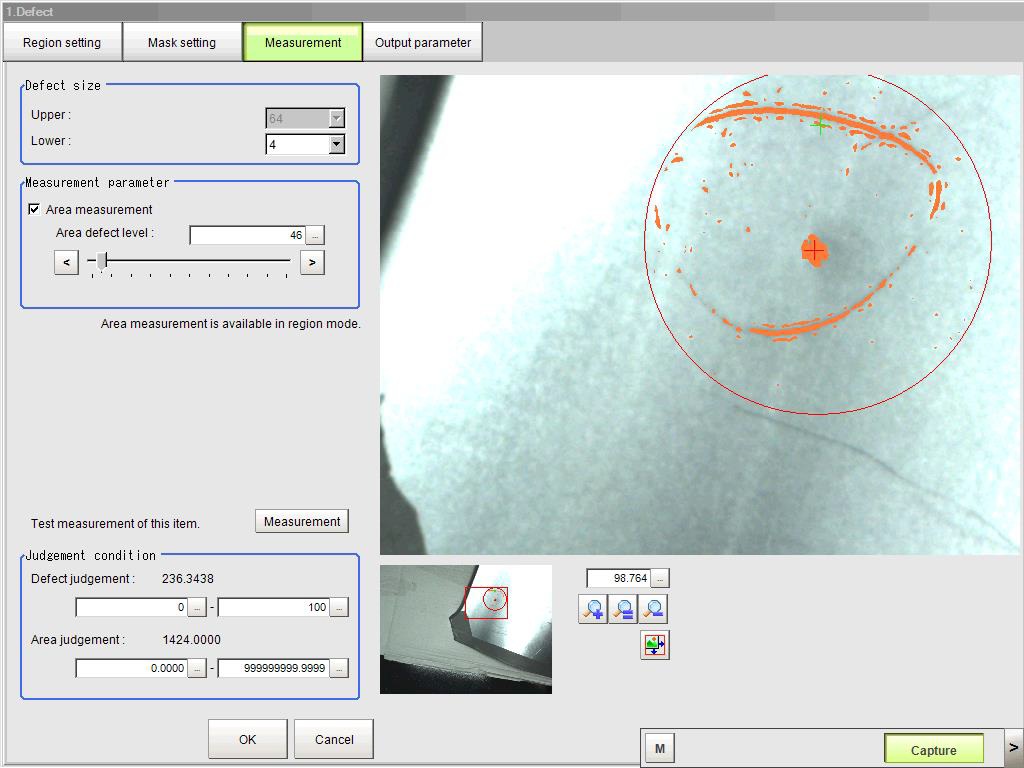Run the test Measurement button

click(x=302, y=521)
